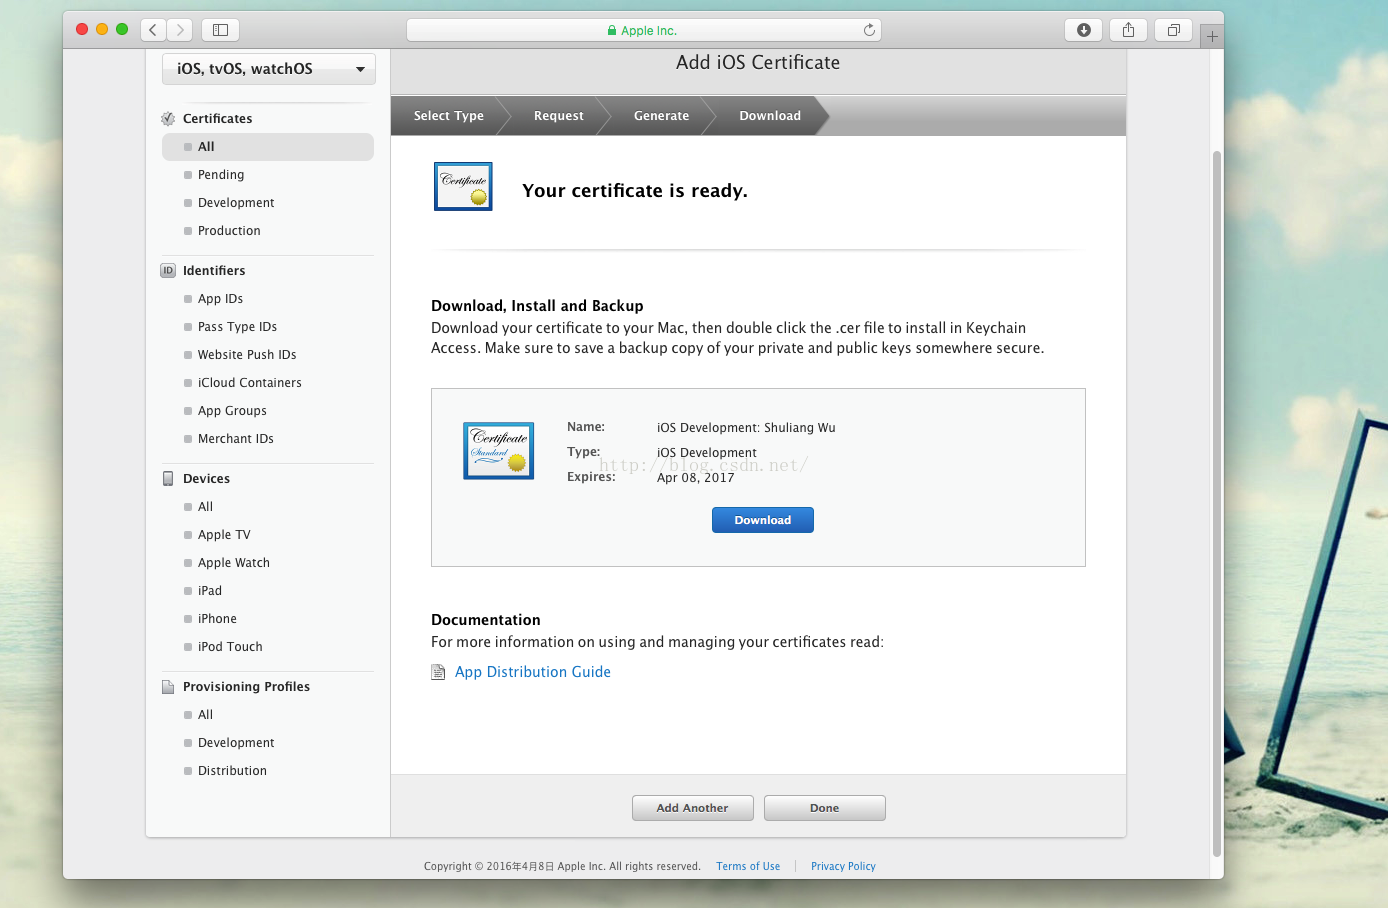
Task: Click the green lock icon in address bar
Action: pos(612,30)
